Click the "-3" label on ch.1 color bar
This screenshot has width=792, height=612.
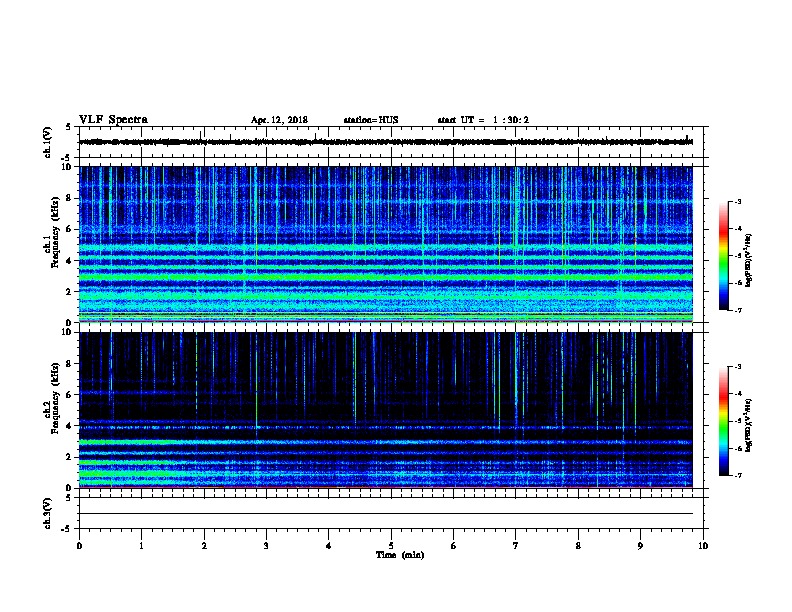tap(737, 201)
